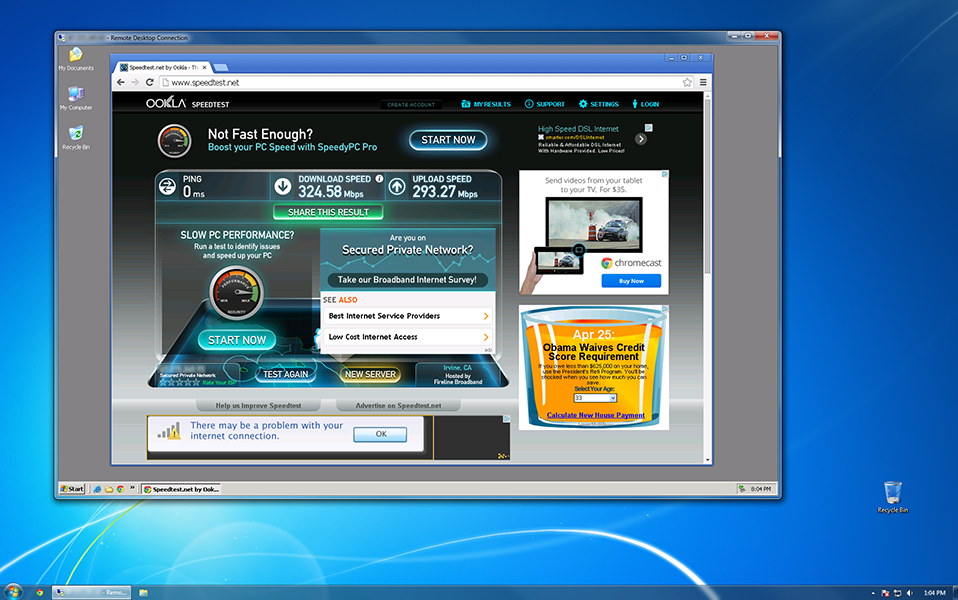Viewport: 958px width, 600px height.
Task: Click the host tray volume speaker icon
Action: (910, 593)
